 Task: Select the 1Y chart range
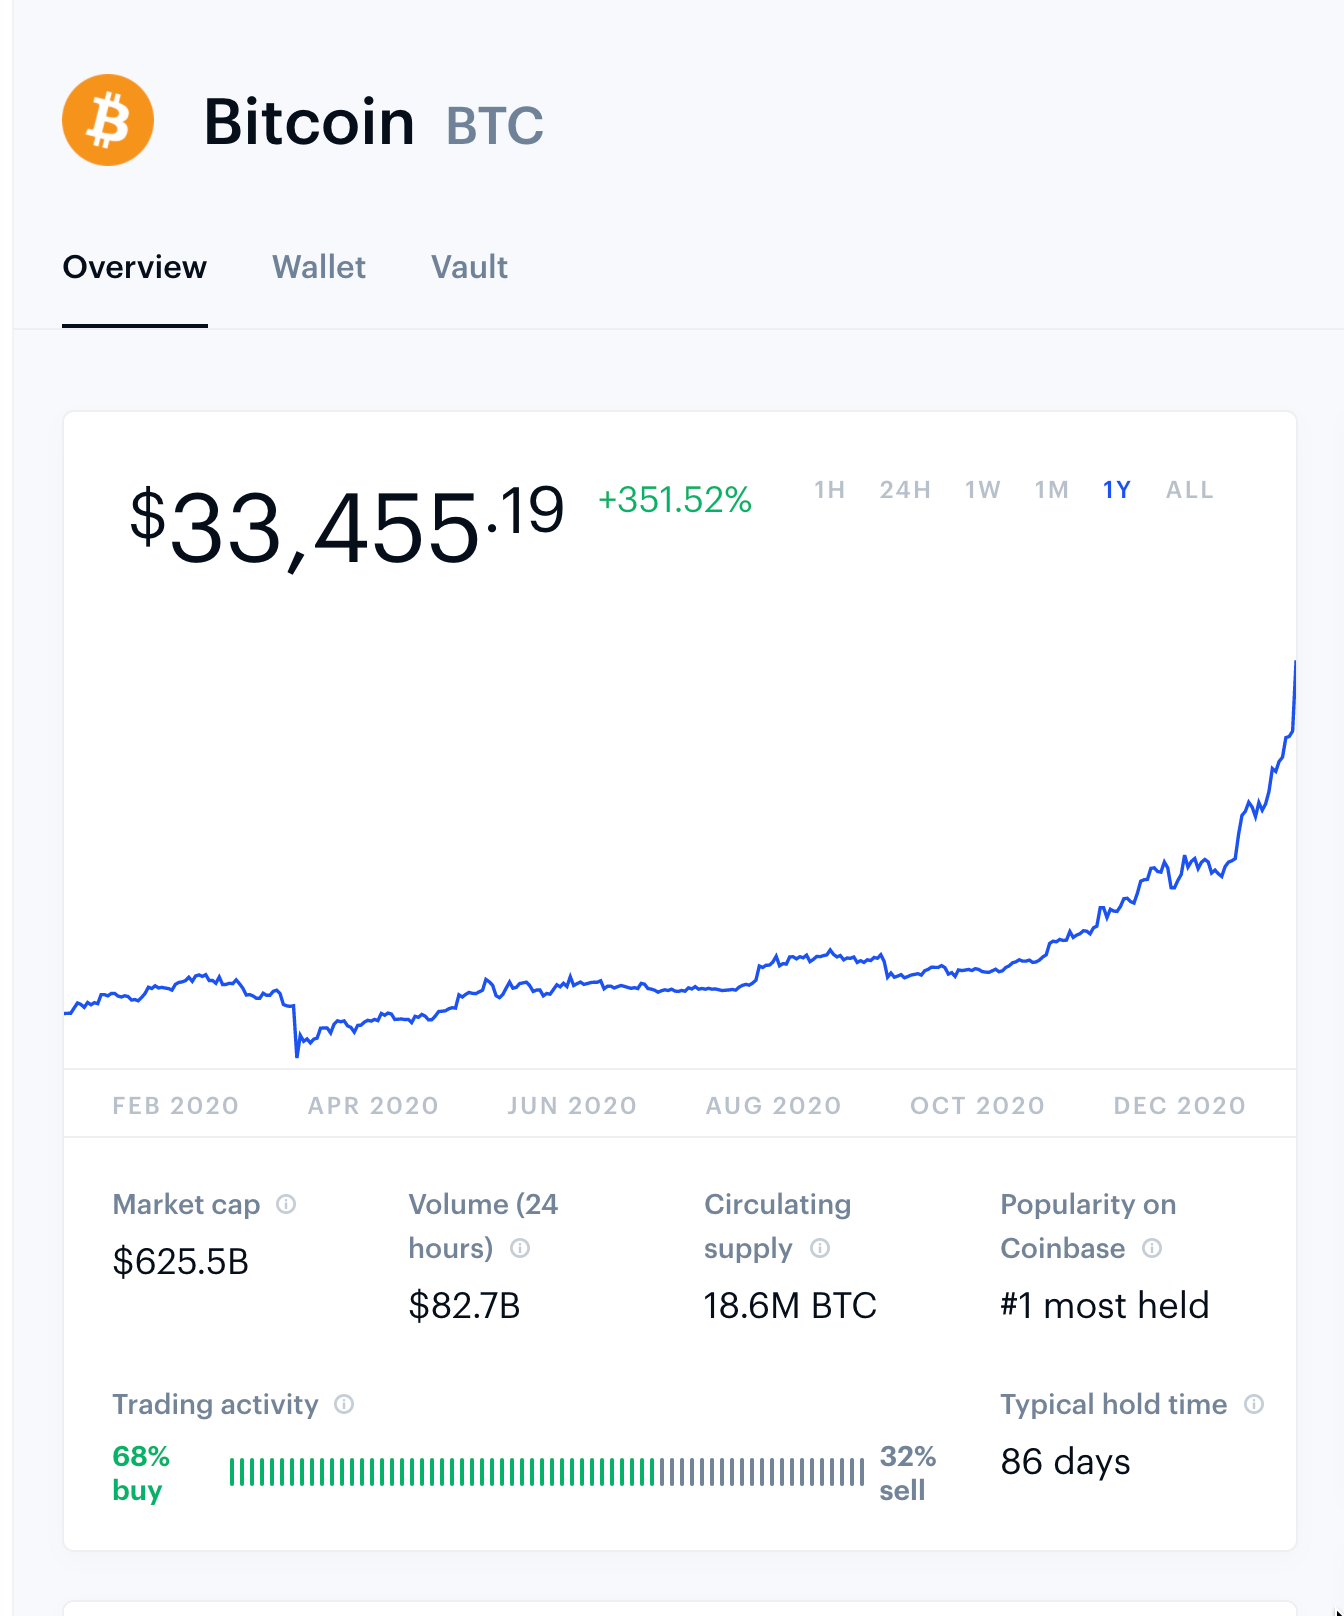[1117, 490]
